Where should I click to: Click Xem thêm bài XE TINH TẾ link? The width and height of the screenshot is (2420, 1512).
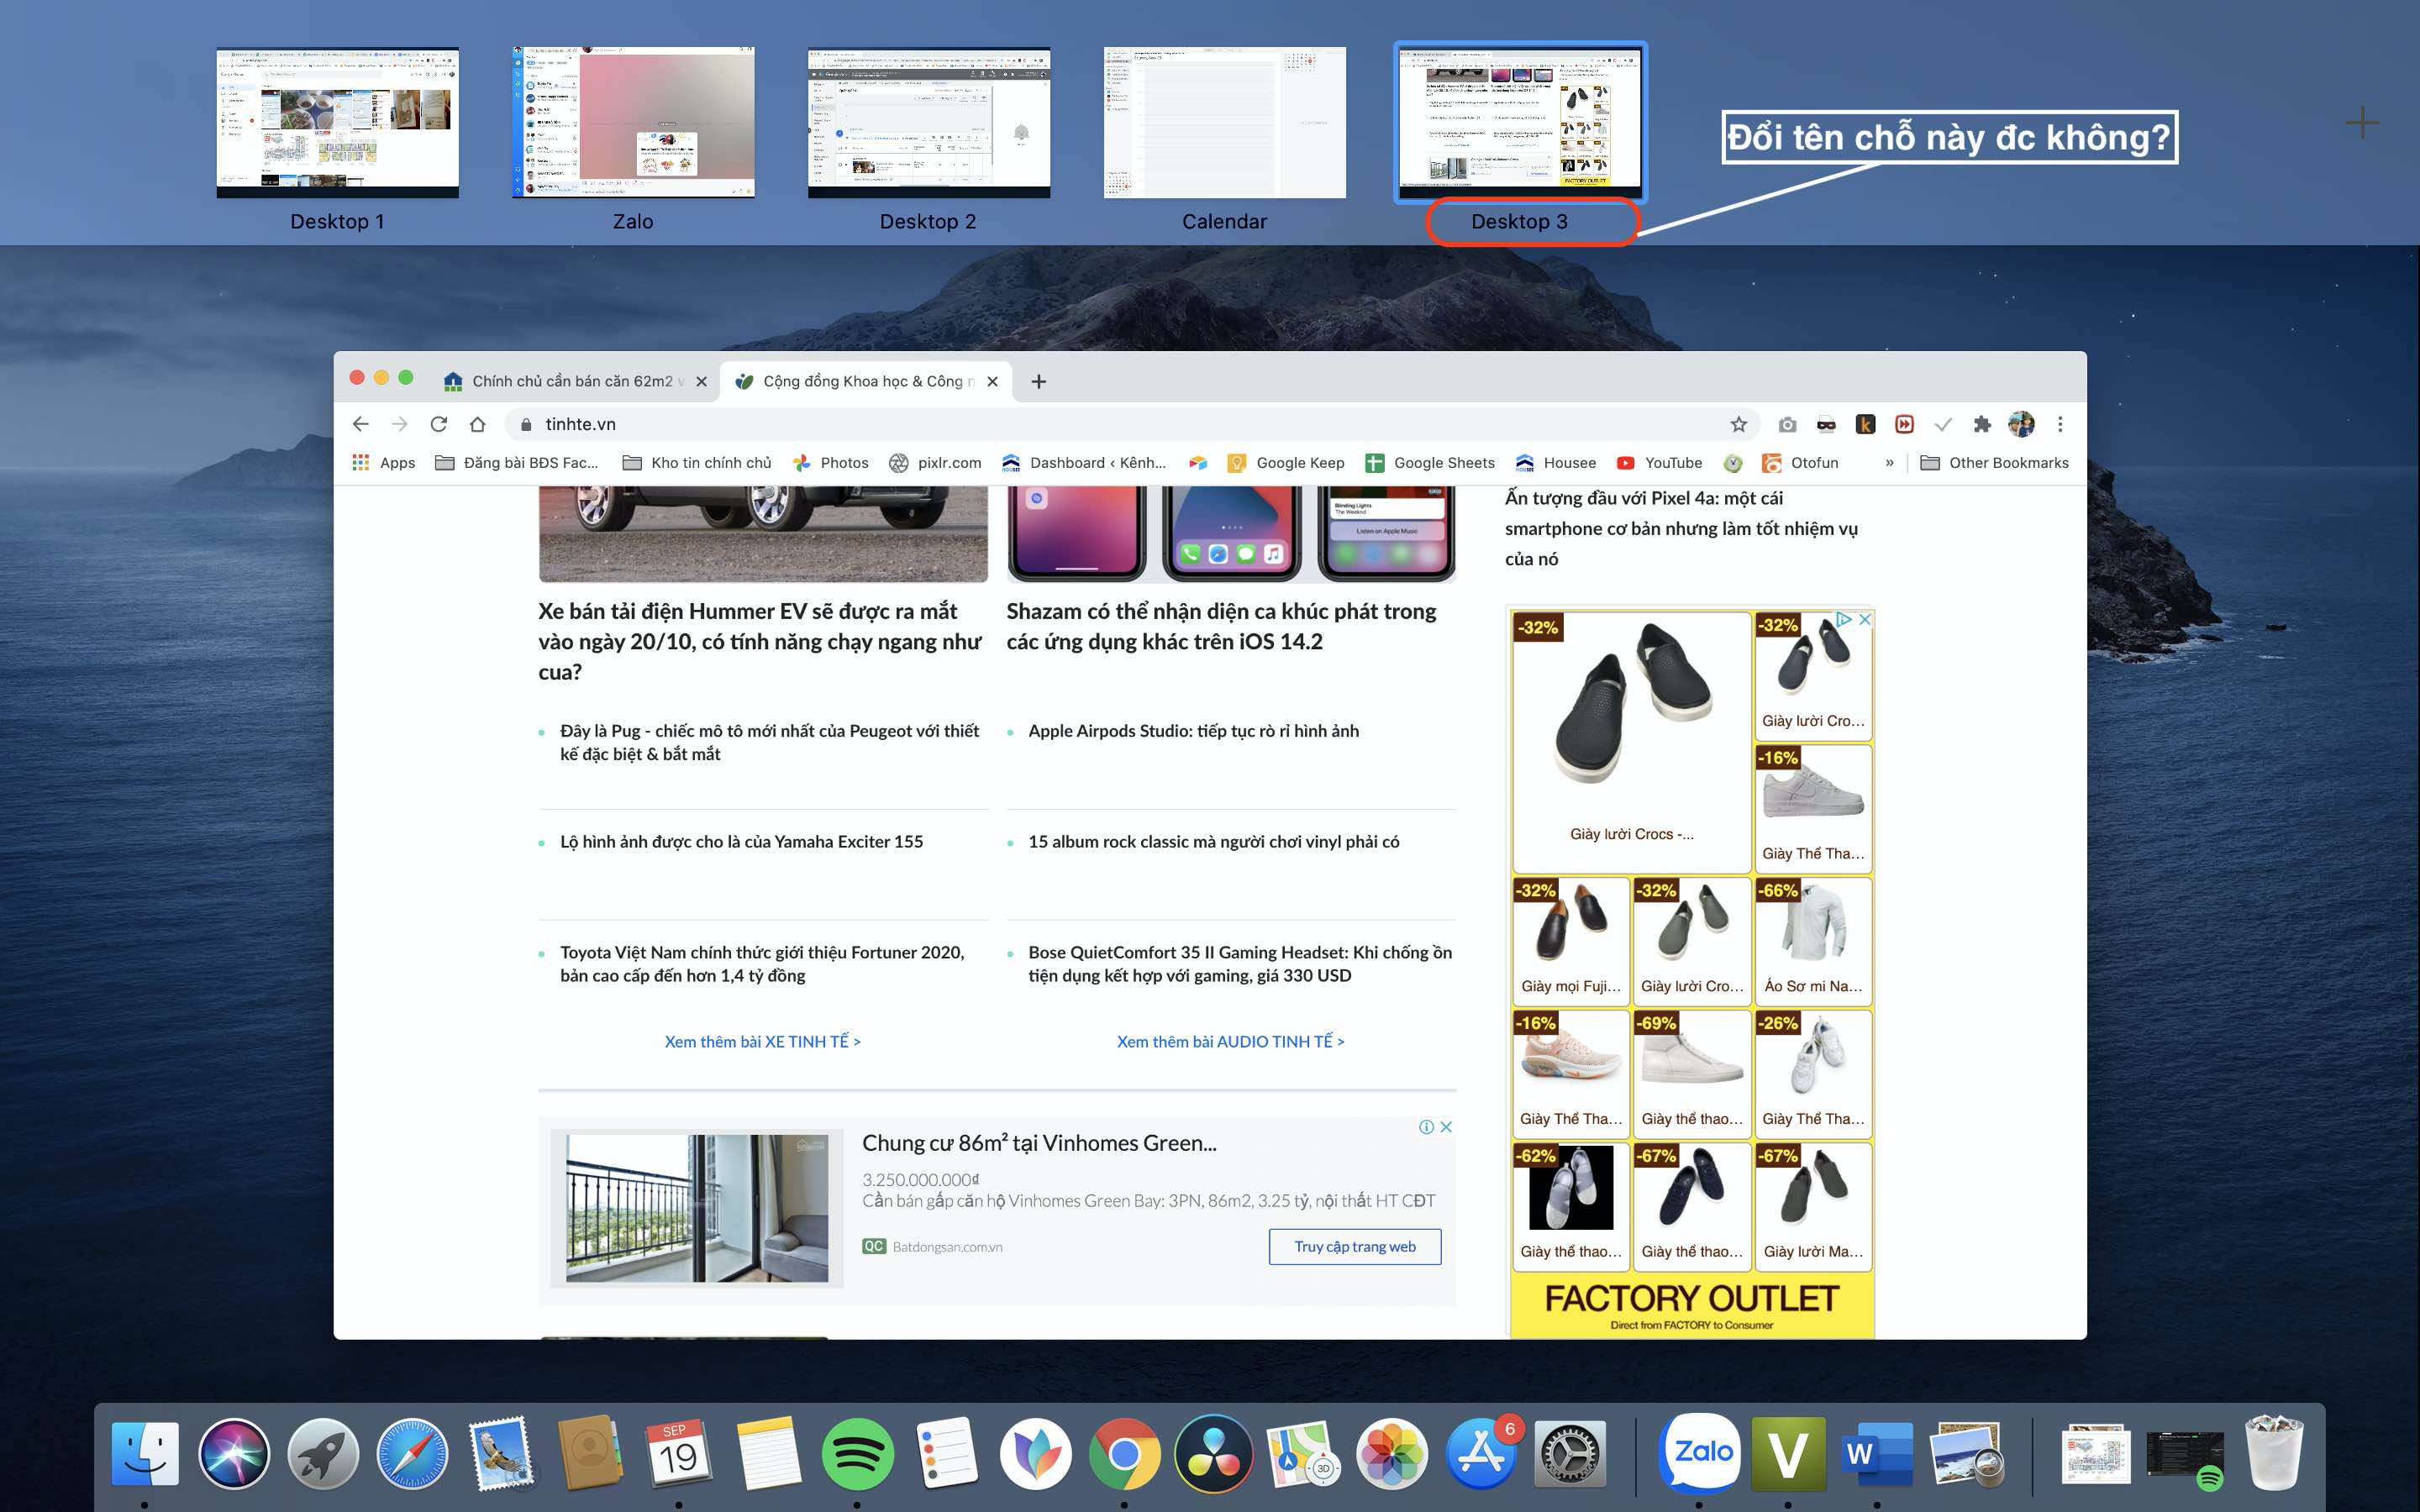(762, 1042)
